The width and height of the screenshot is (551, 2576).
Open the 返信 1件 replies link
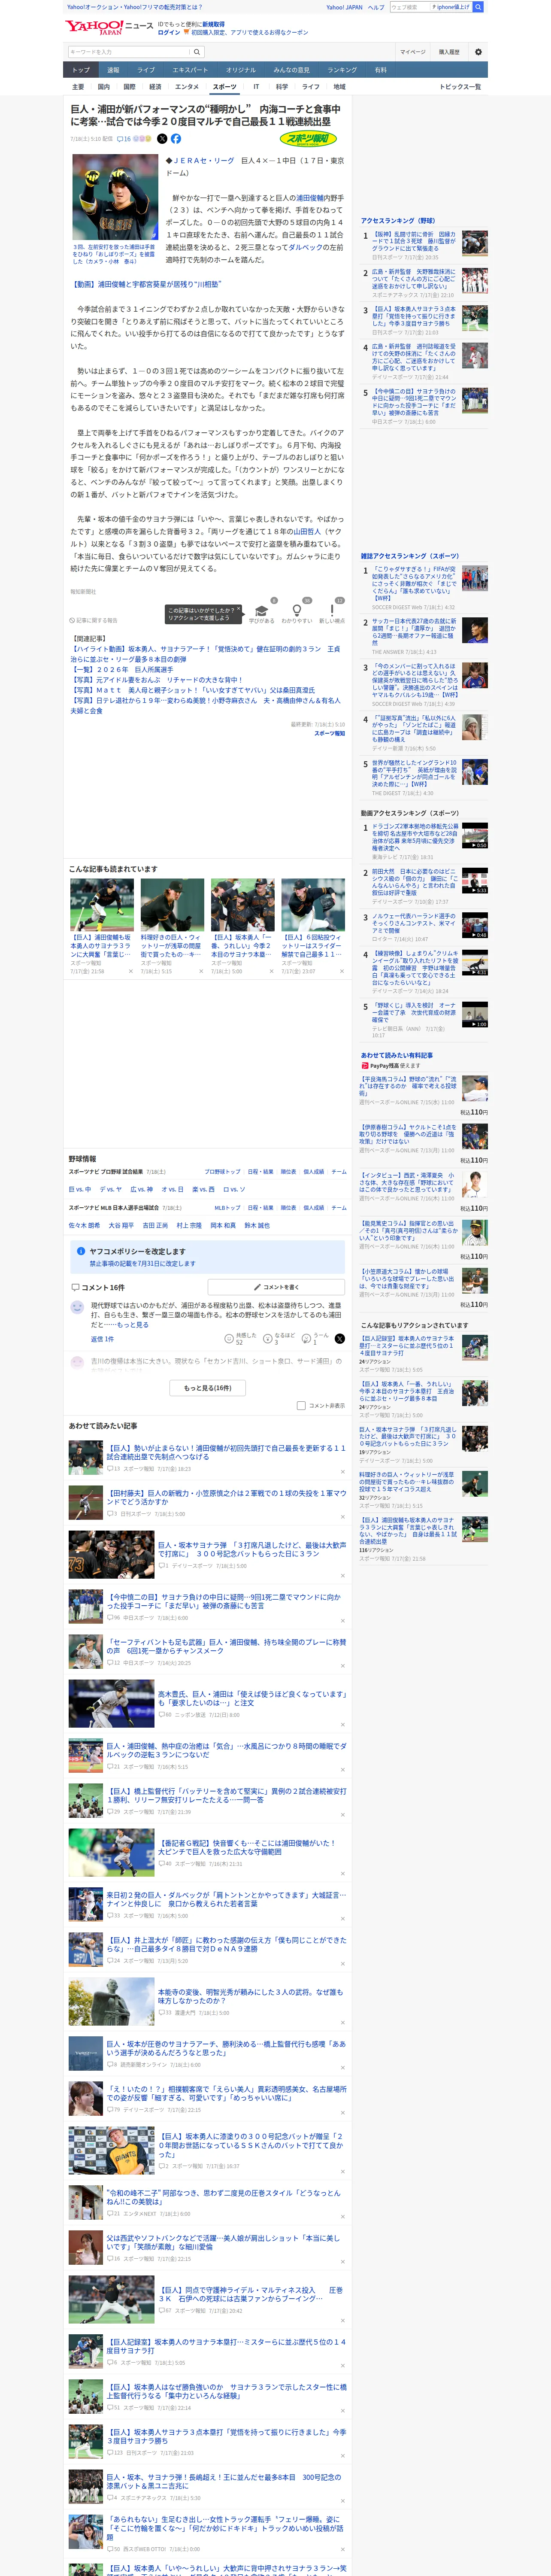pos(103,1339)
